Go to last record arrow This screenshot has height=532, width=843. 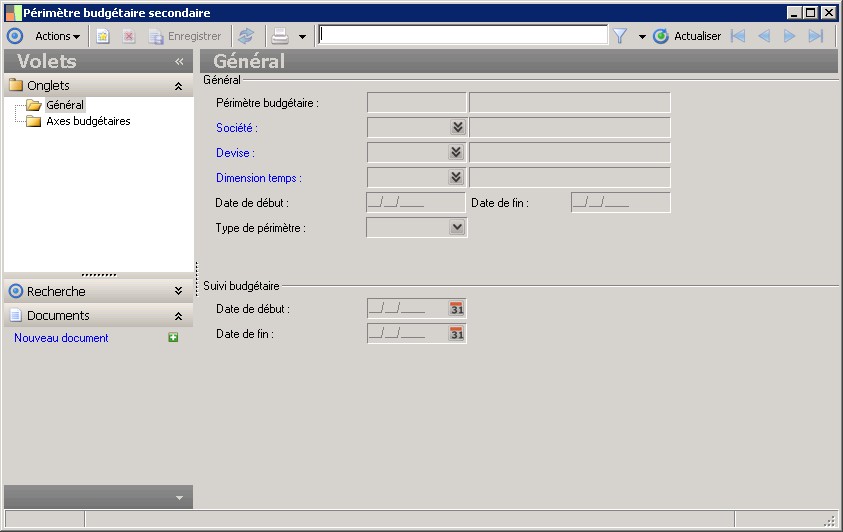coord(816,37)
